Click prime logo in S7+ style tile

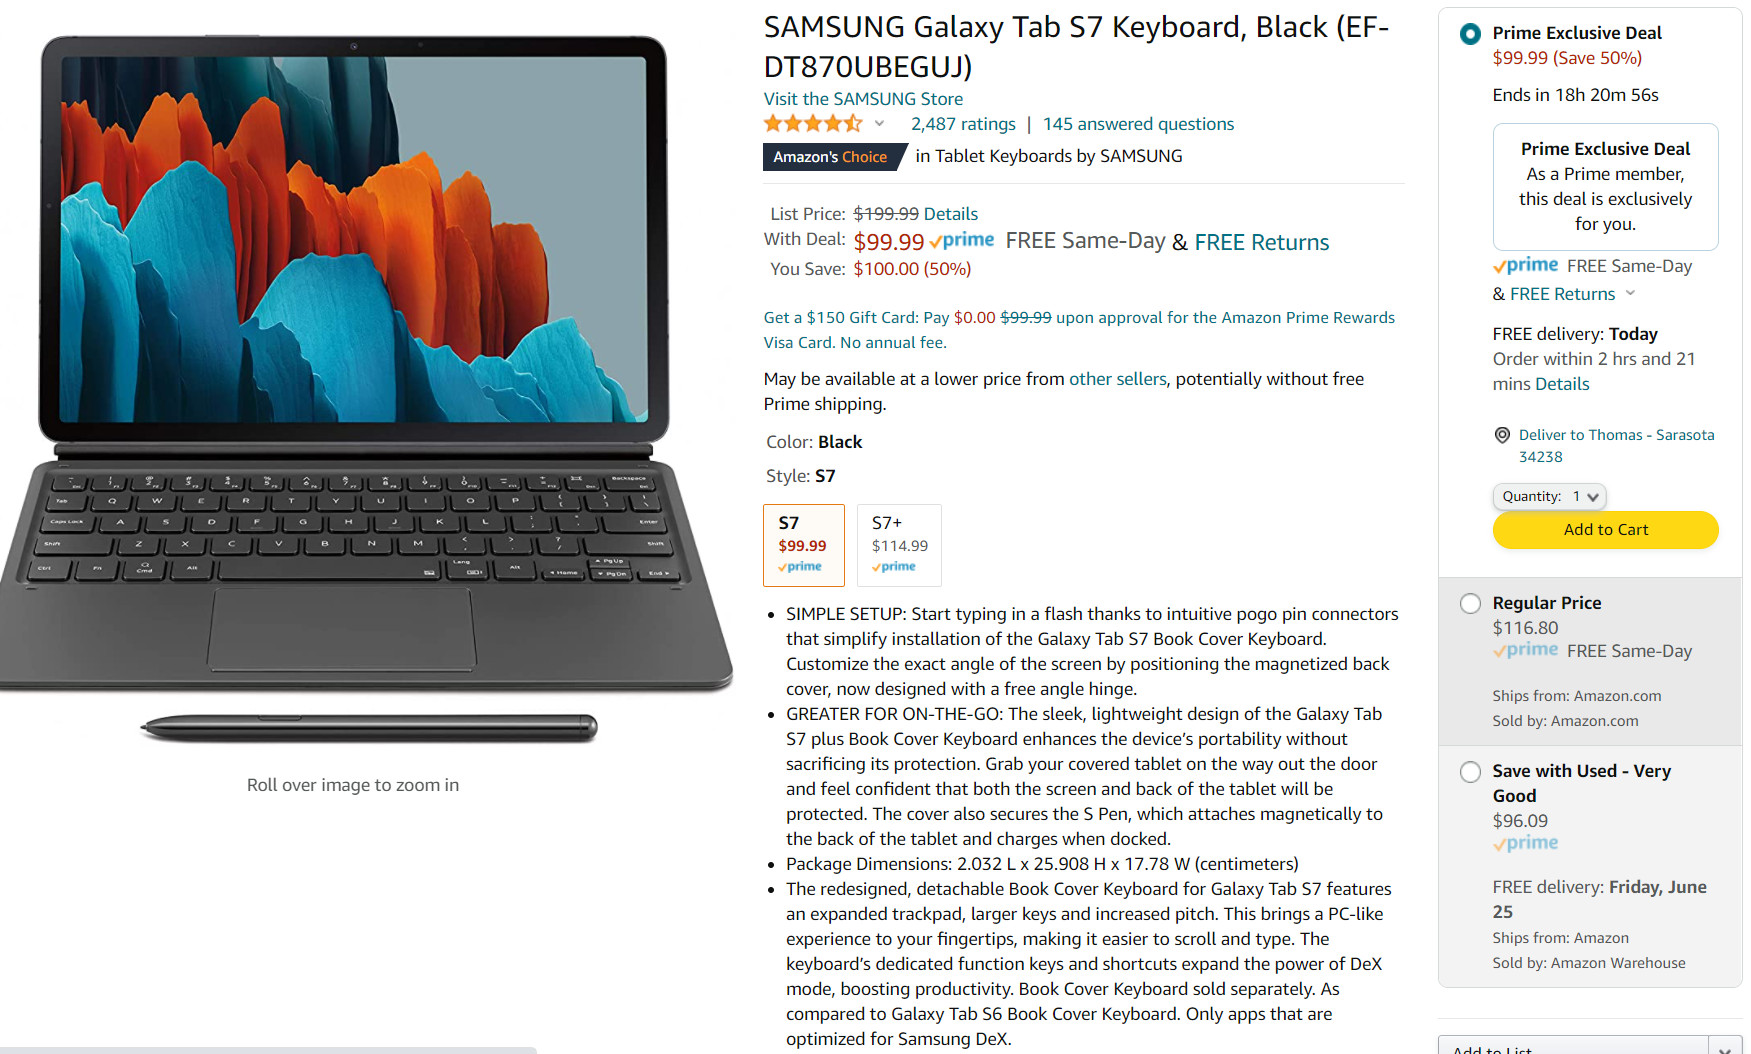click(894, 567)
